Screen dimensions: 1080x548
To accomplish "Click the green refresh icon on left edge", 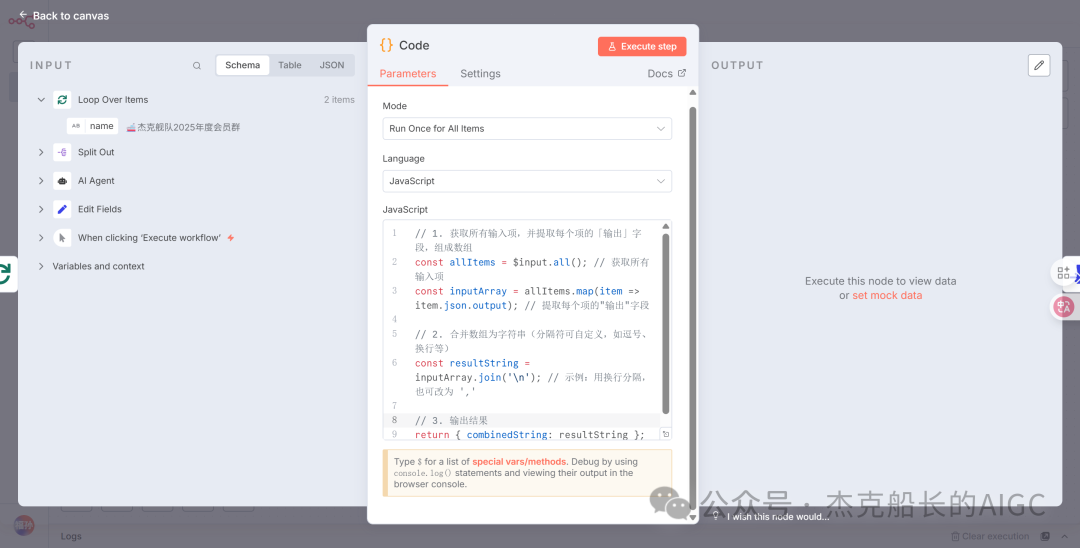I will tap(6, 273).
